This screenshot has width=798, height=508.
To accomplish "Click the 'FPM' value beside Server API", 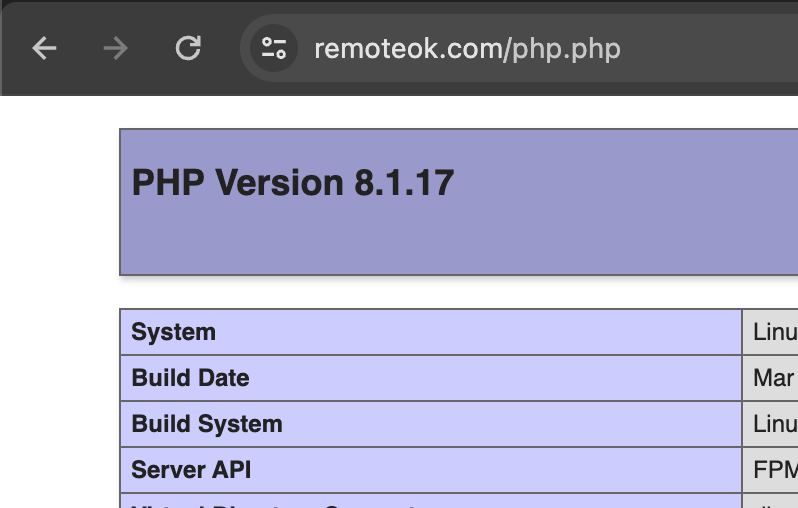I will coord(775,470).
